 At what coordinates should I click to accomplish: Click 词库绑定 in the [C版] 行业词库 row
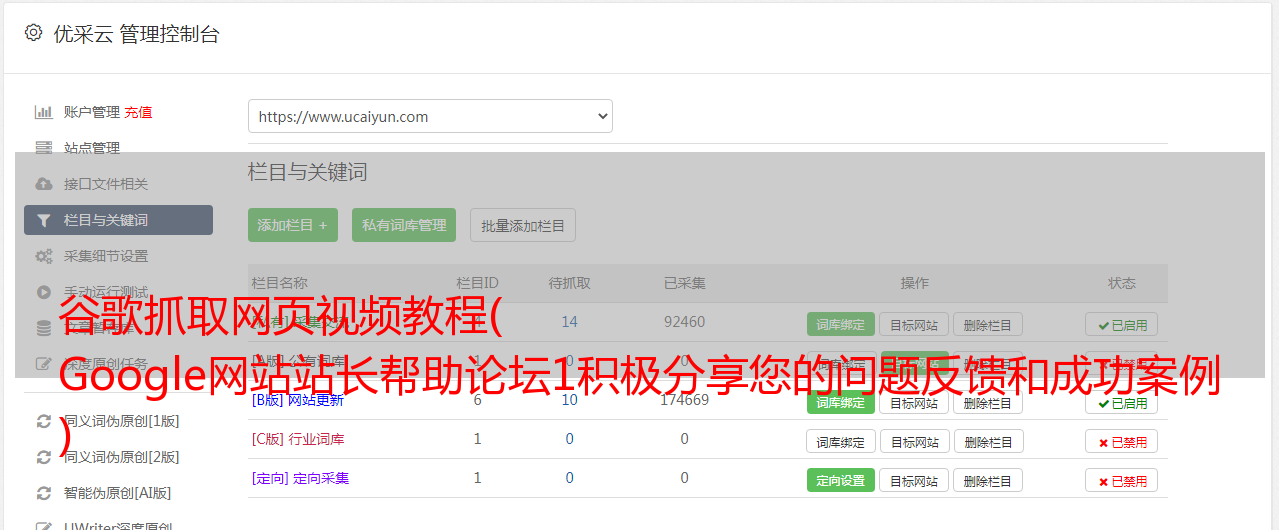[841, 441]
